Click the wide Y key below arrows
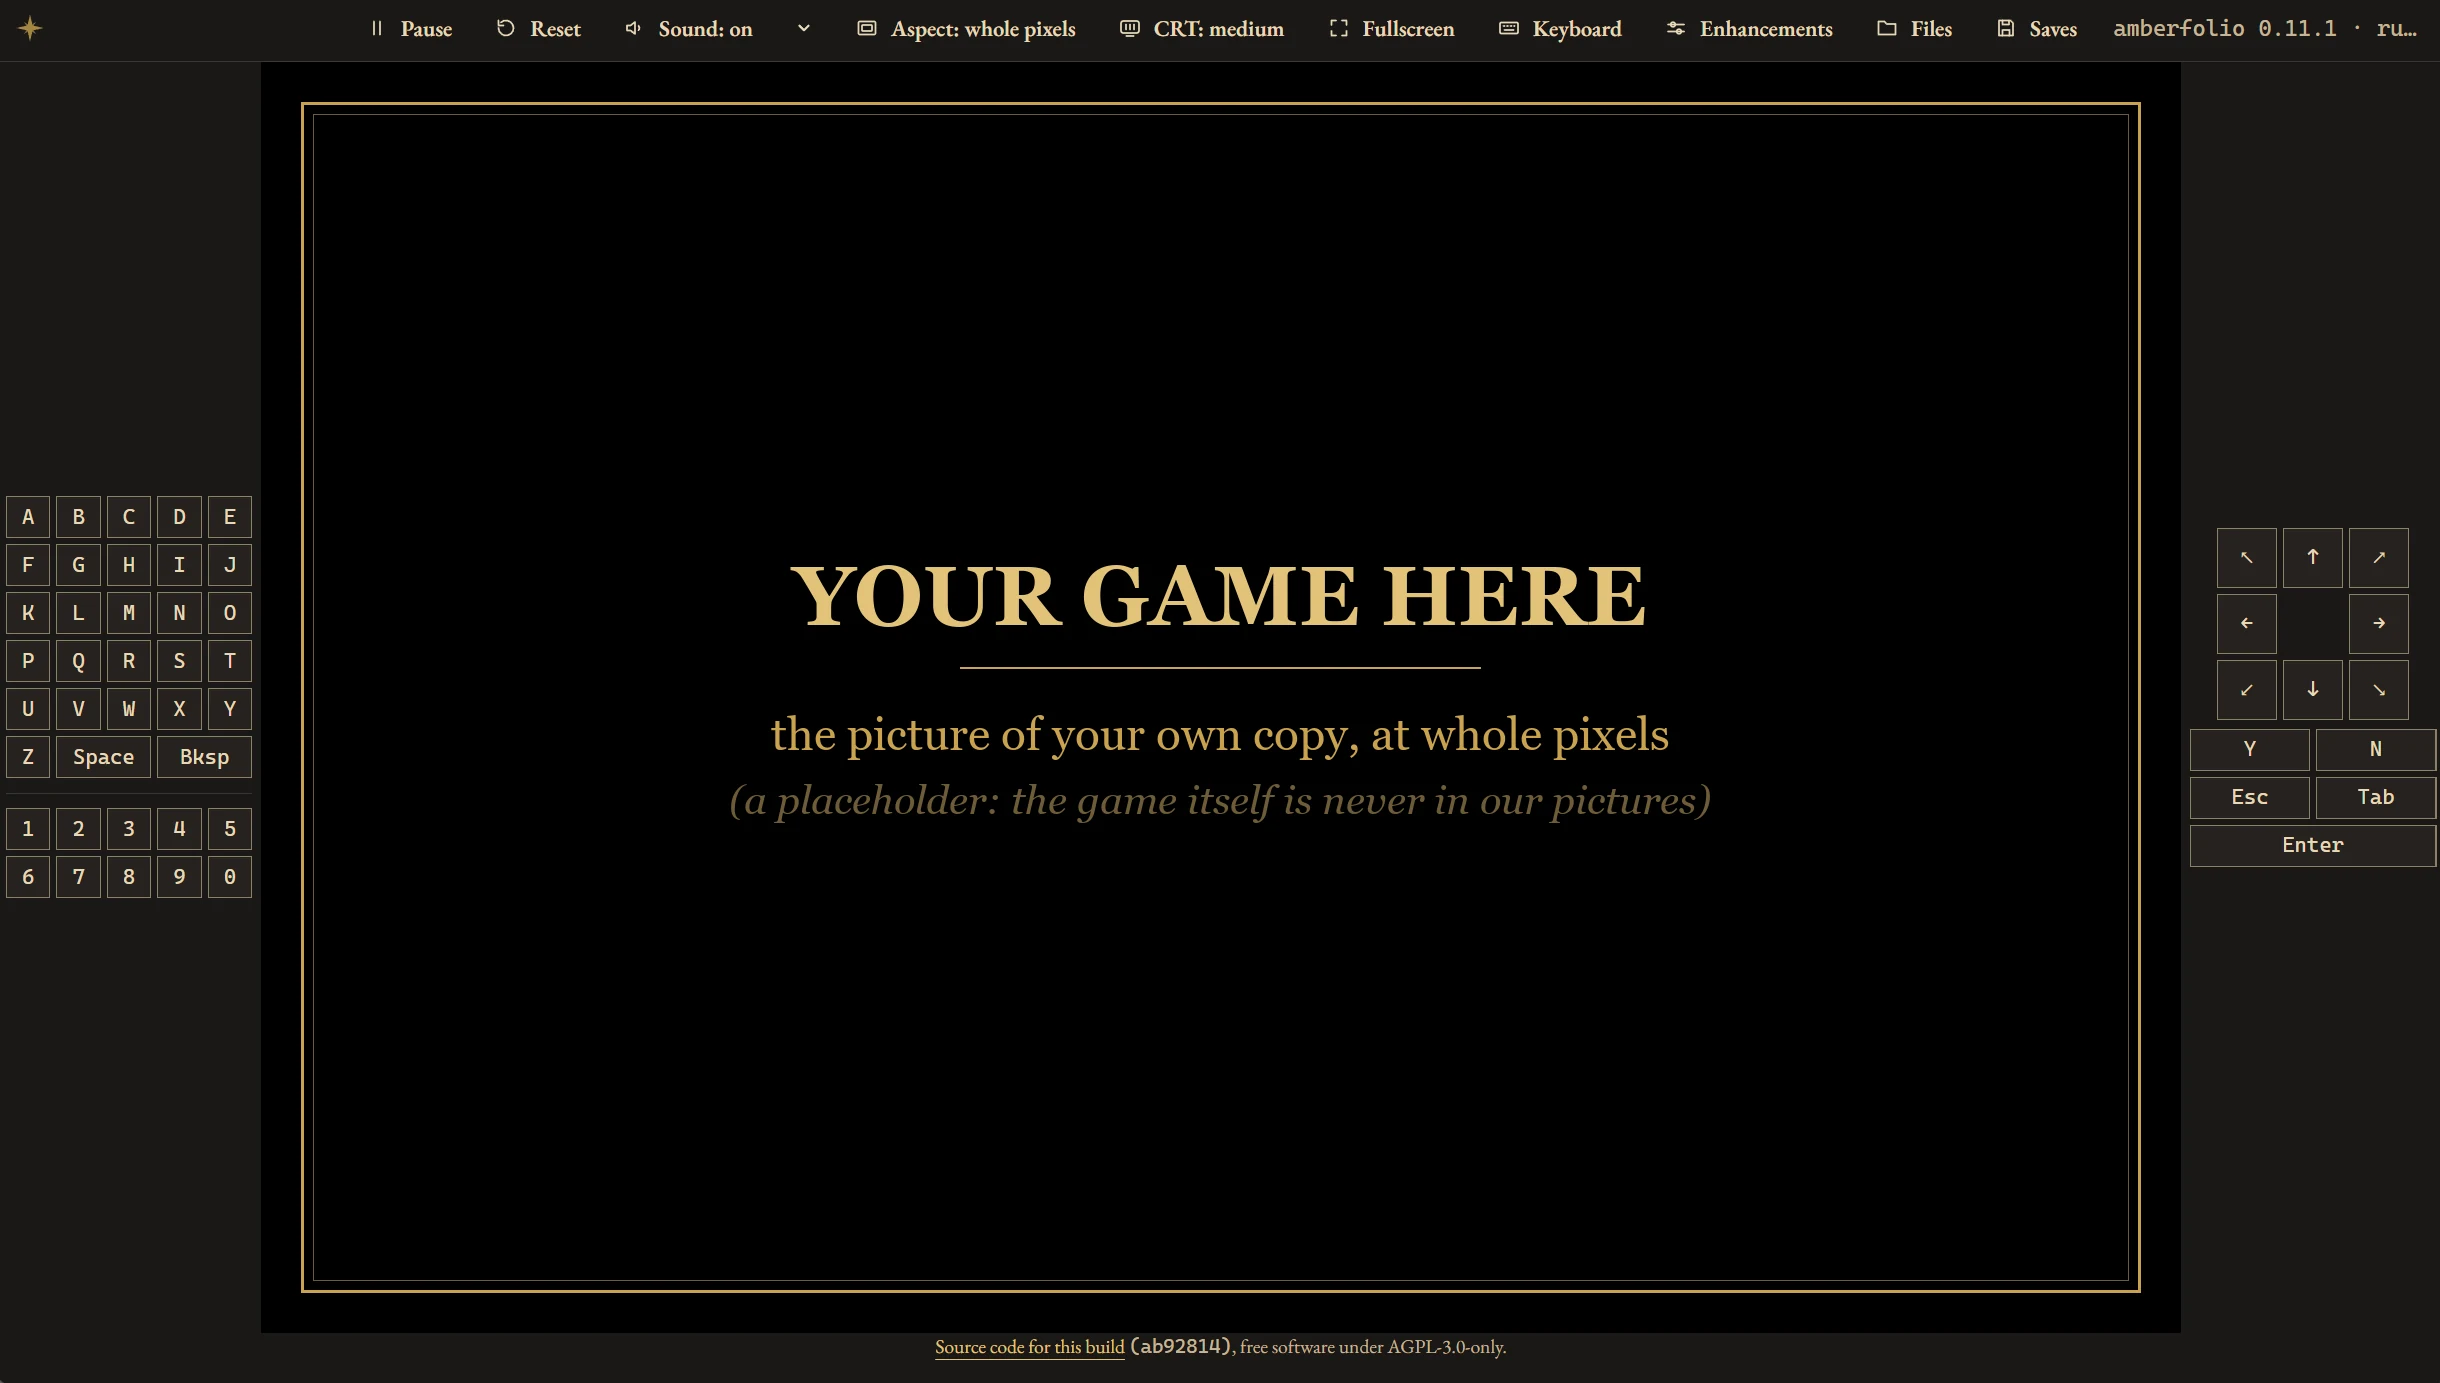 [x=2249, y=749]
